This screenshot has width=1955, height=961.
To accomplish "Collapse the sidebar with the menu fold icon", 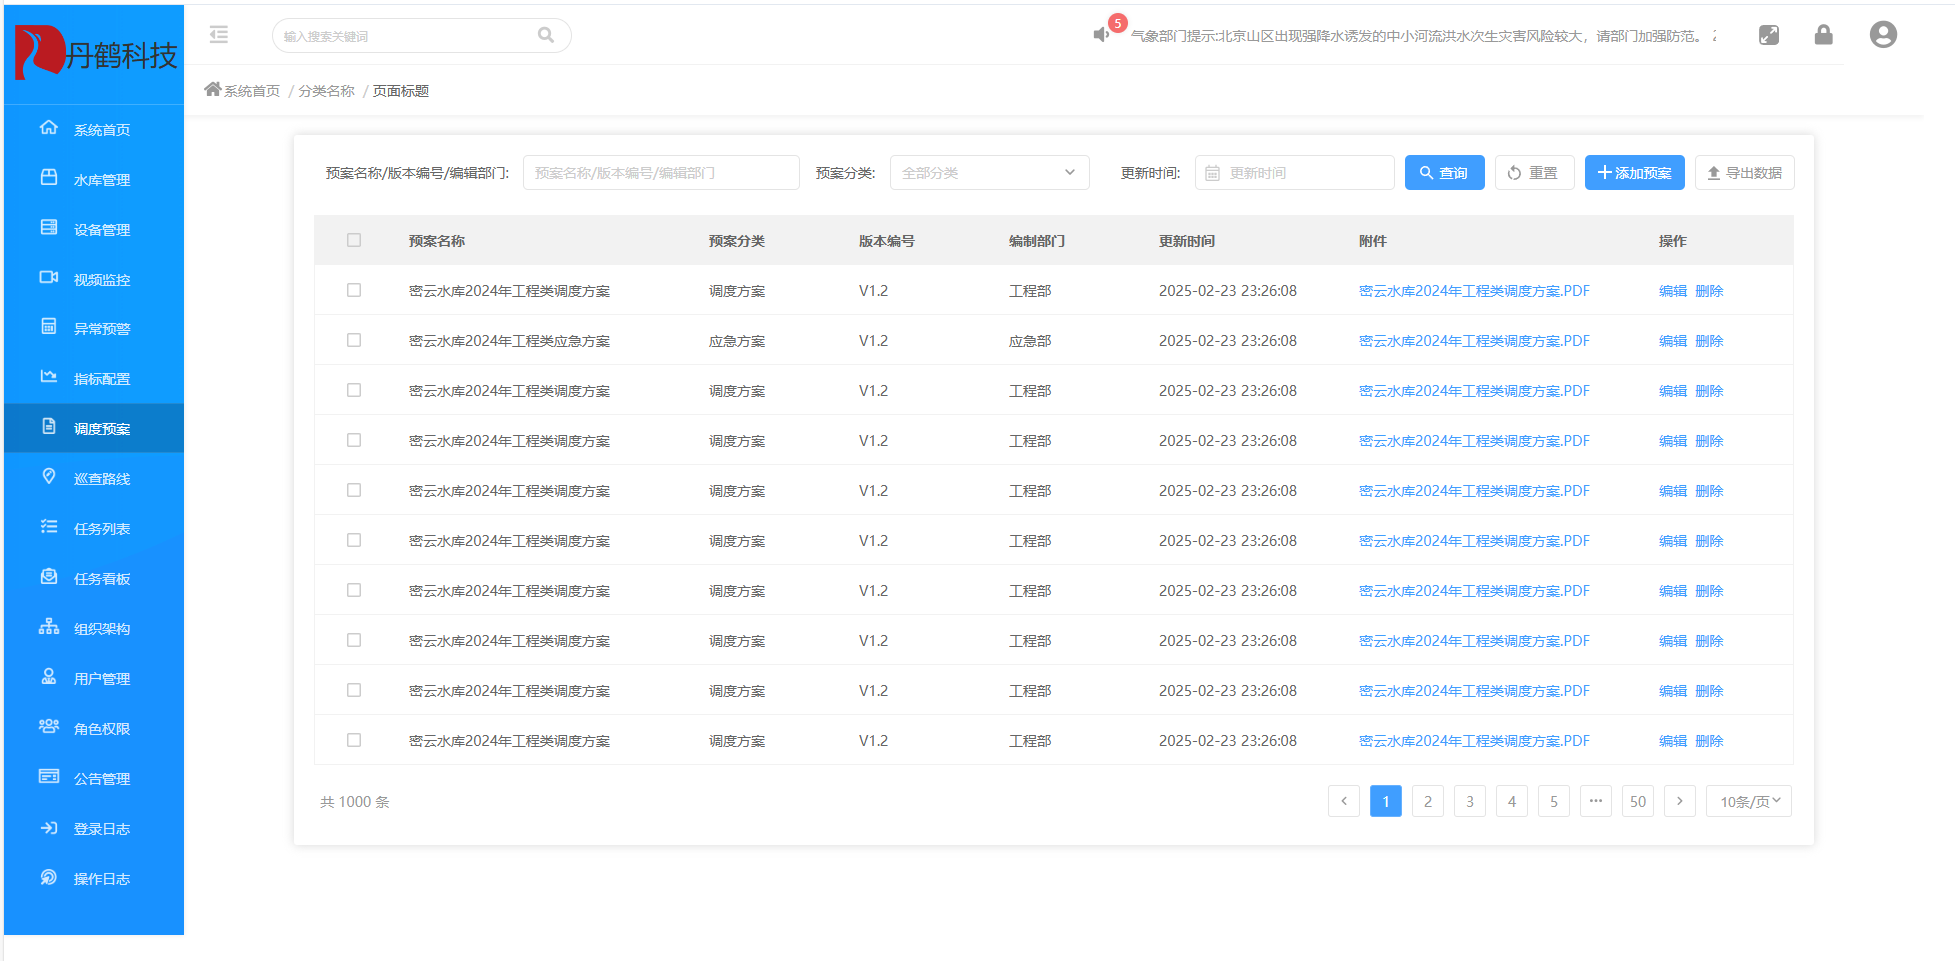I will click(x=219, y=35).
